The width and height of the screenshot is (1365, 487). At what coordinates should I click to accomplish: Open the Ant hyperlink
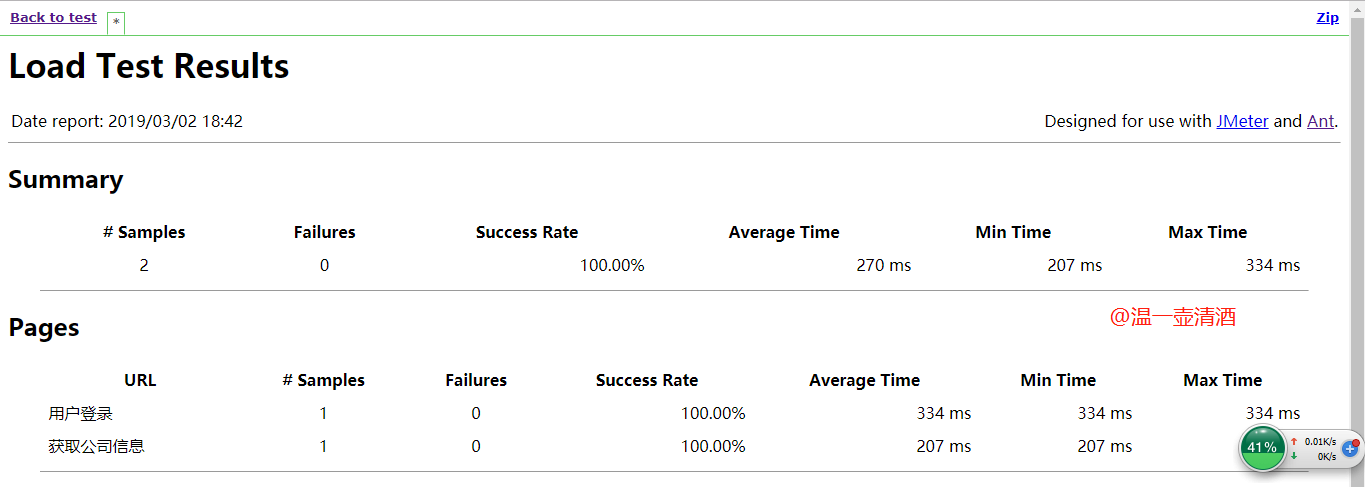tap(1320, 121)
